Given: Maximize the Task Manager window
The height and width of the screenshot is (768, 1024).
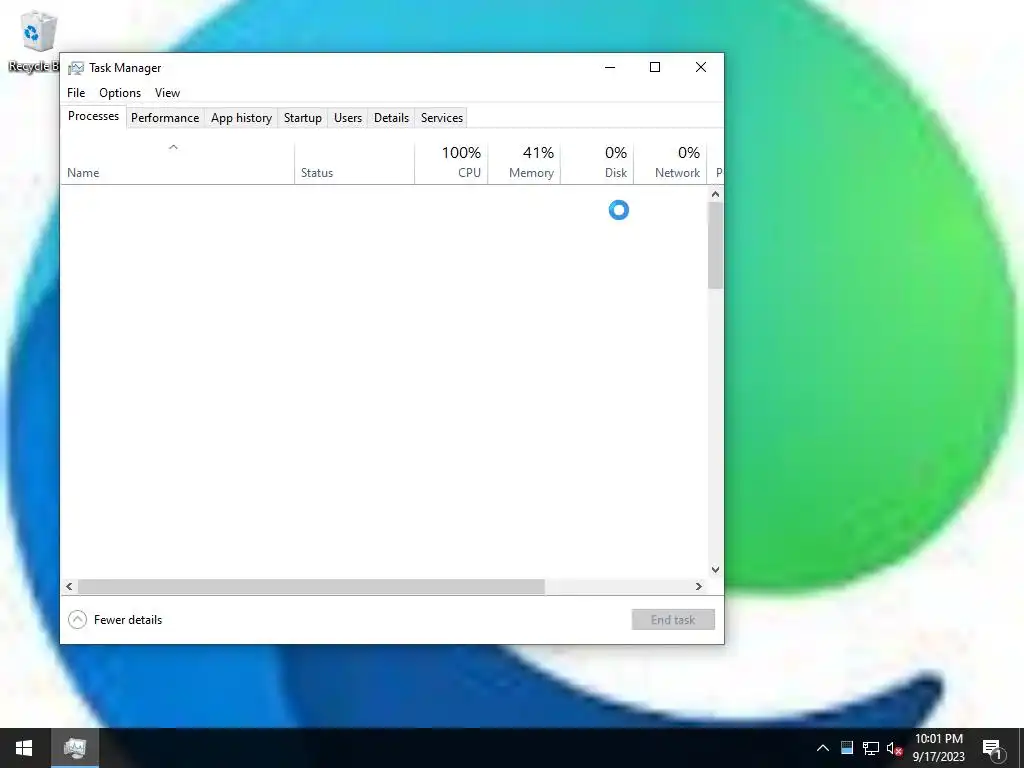Looking at the screenshot, I should (655, 67).
